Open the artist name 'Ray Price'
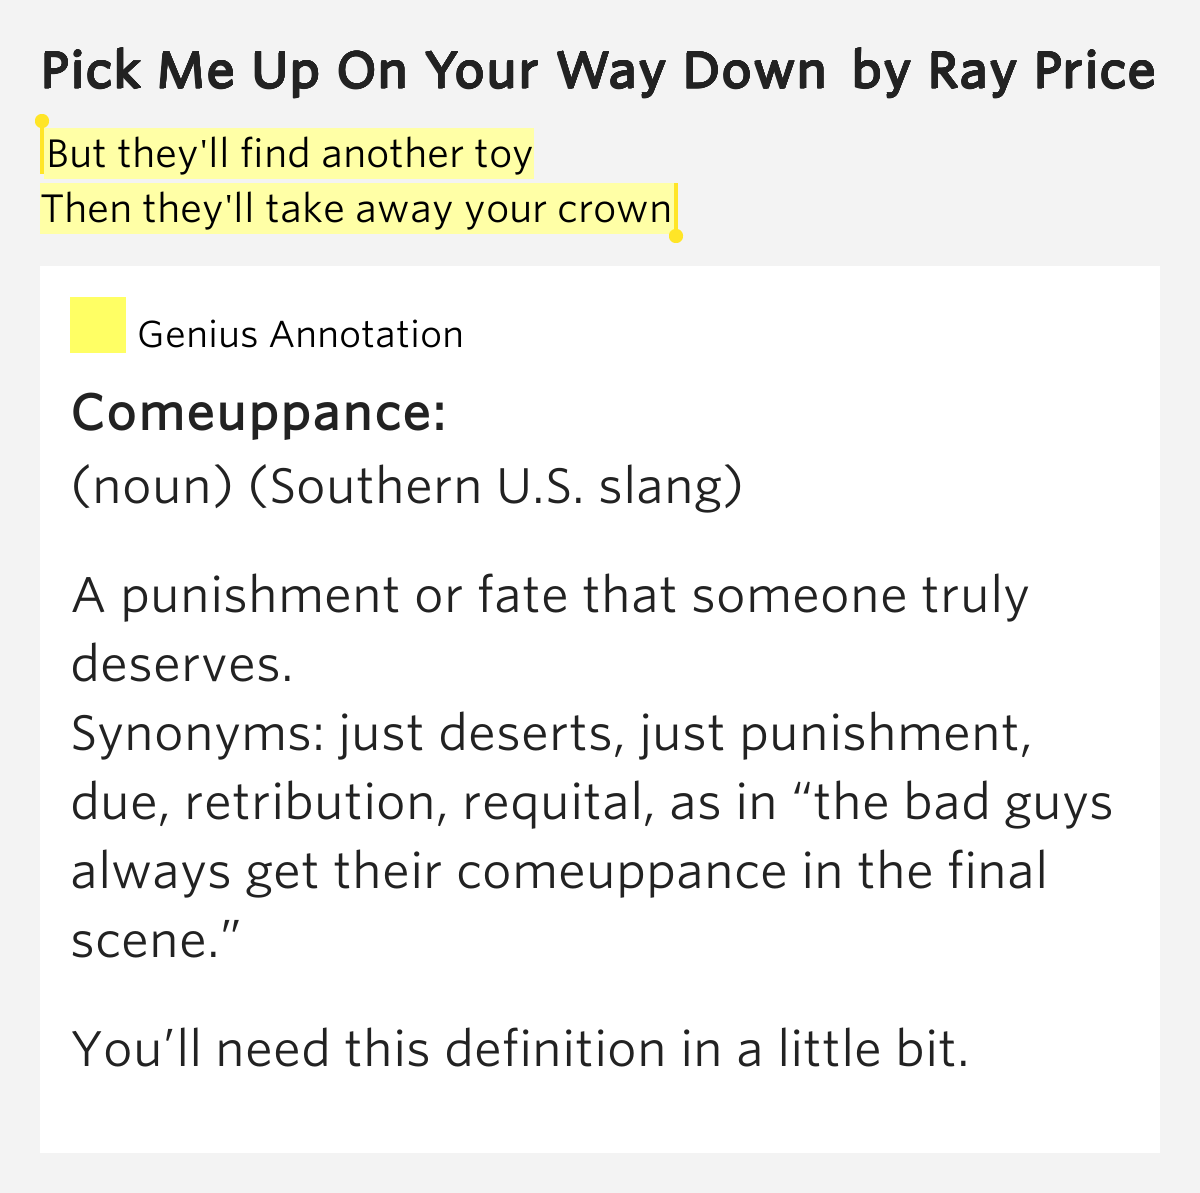The image size is (1200, 1193). point(1042,72)
